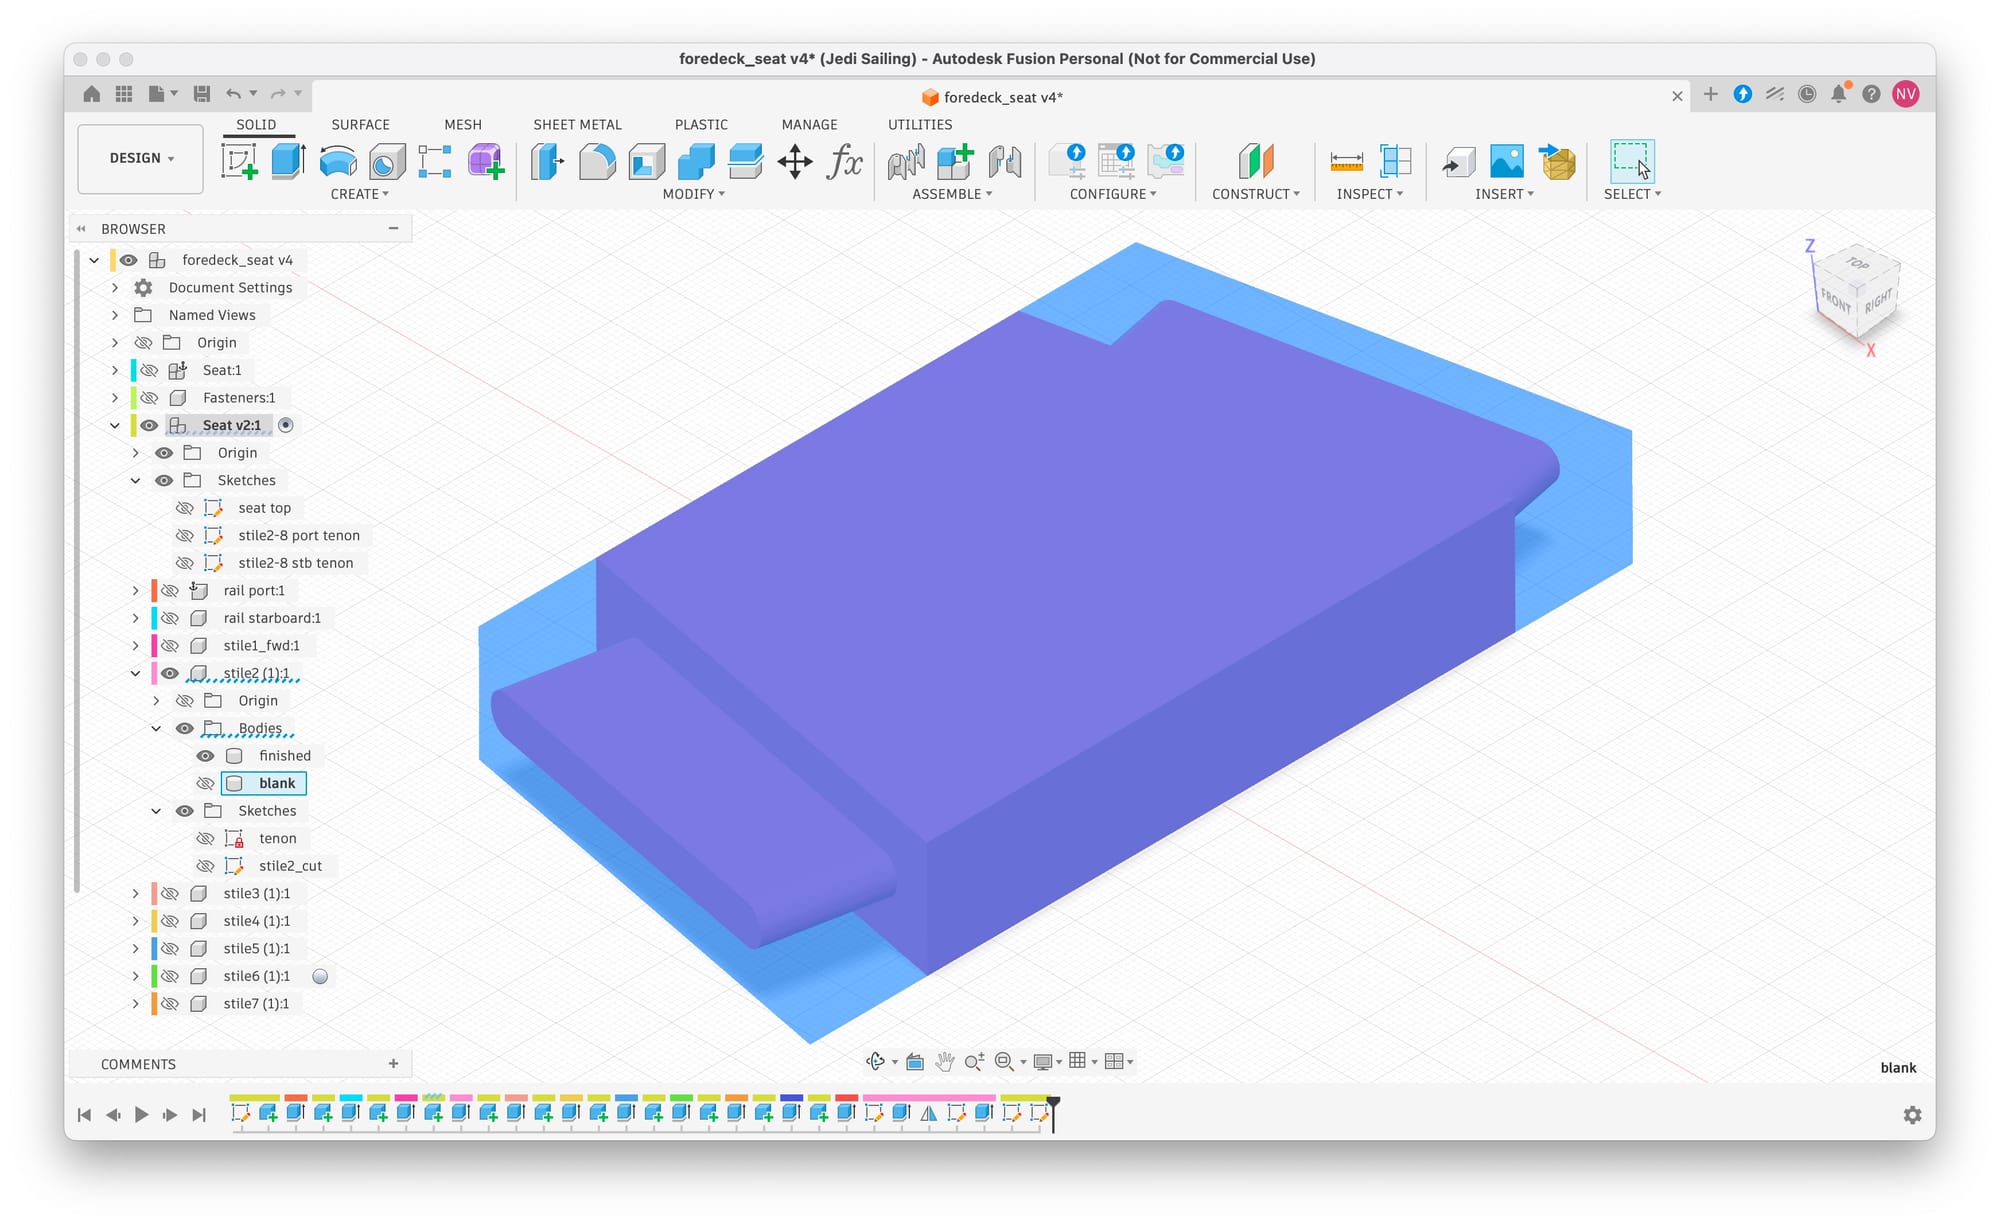Viewport: 2000px width, 1225px height.
Task: Minimize the Browser panel
Action: [x=393, y=229]
